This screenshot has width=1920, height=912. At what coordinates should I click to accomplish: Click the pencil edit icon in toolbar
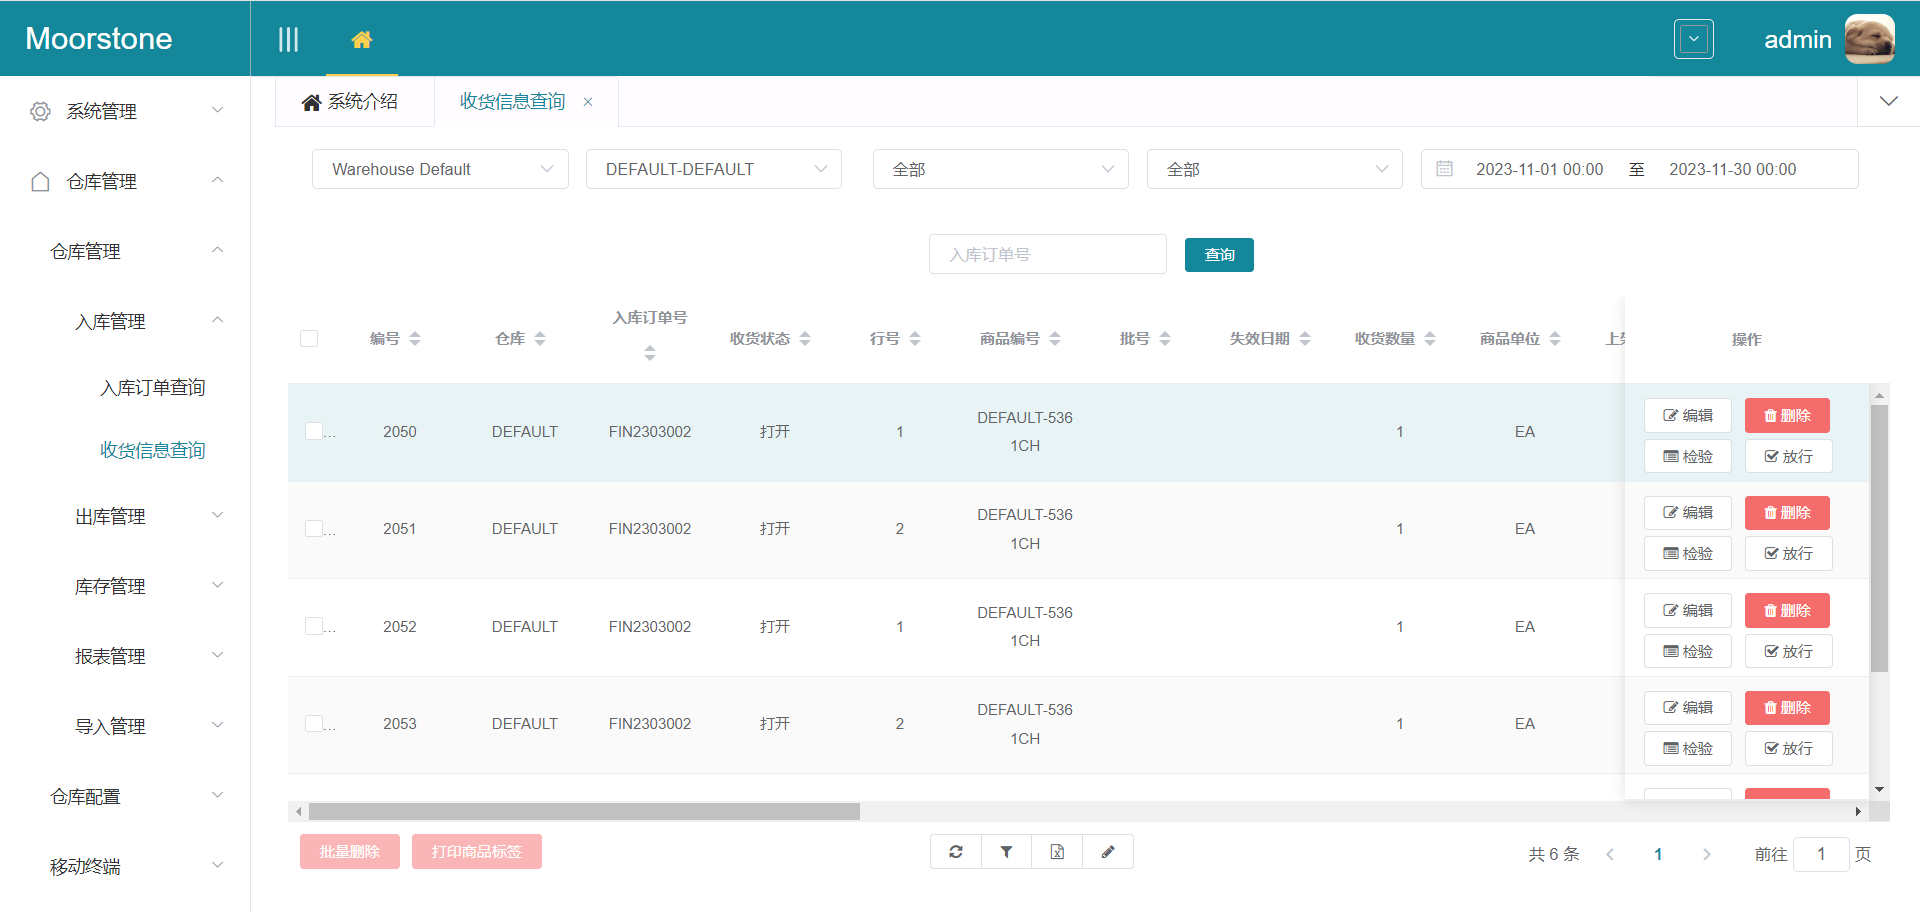tap(1108, 852)
